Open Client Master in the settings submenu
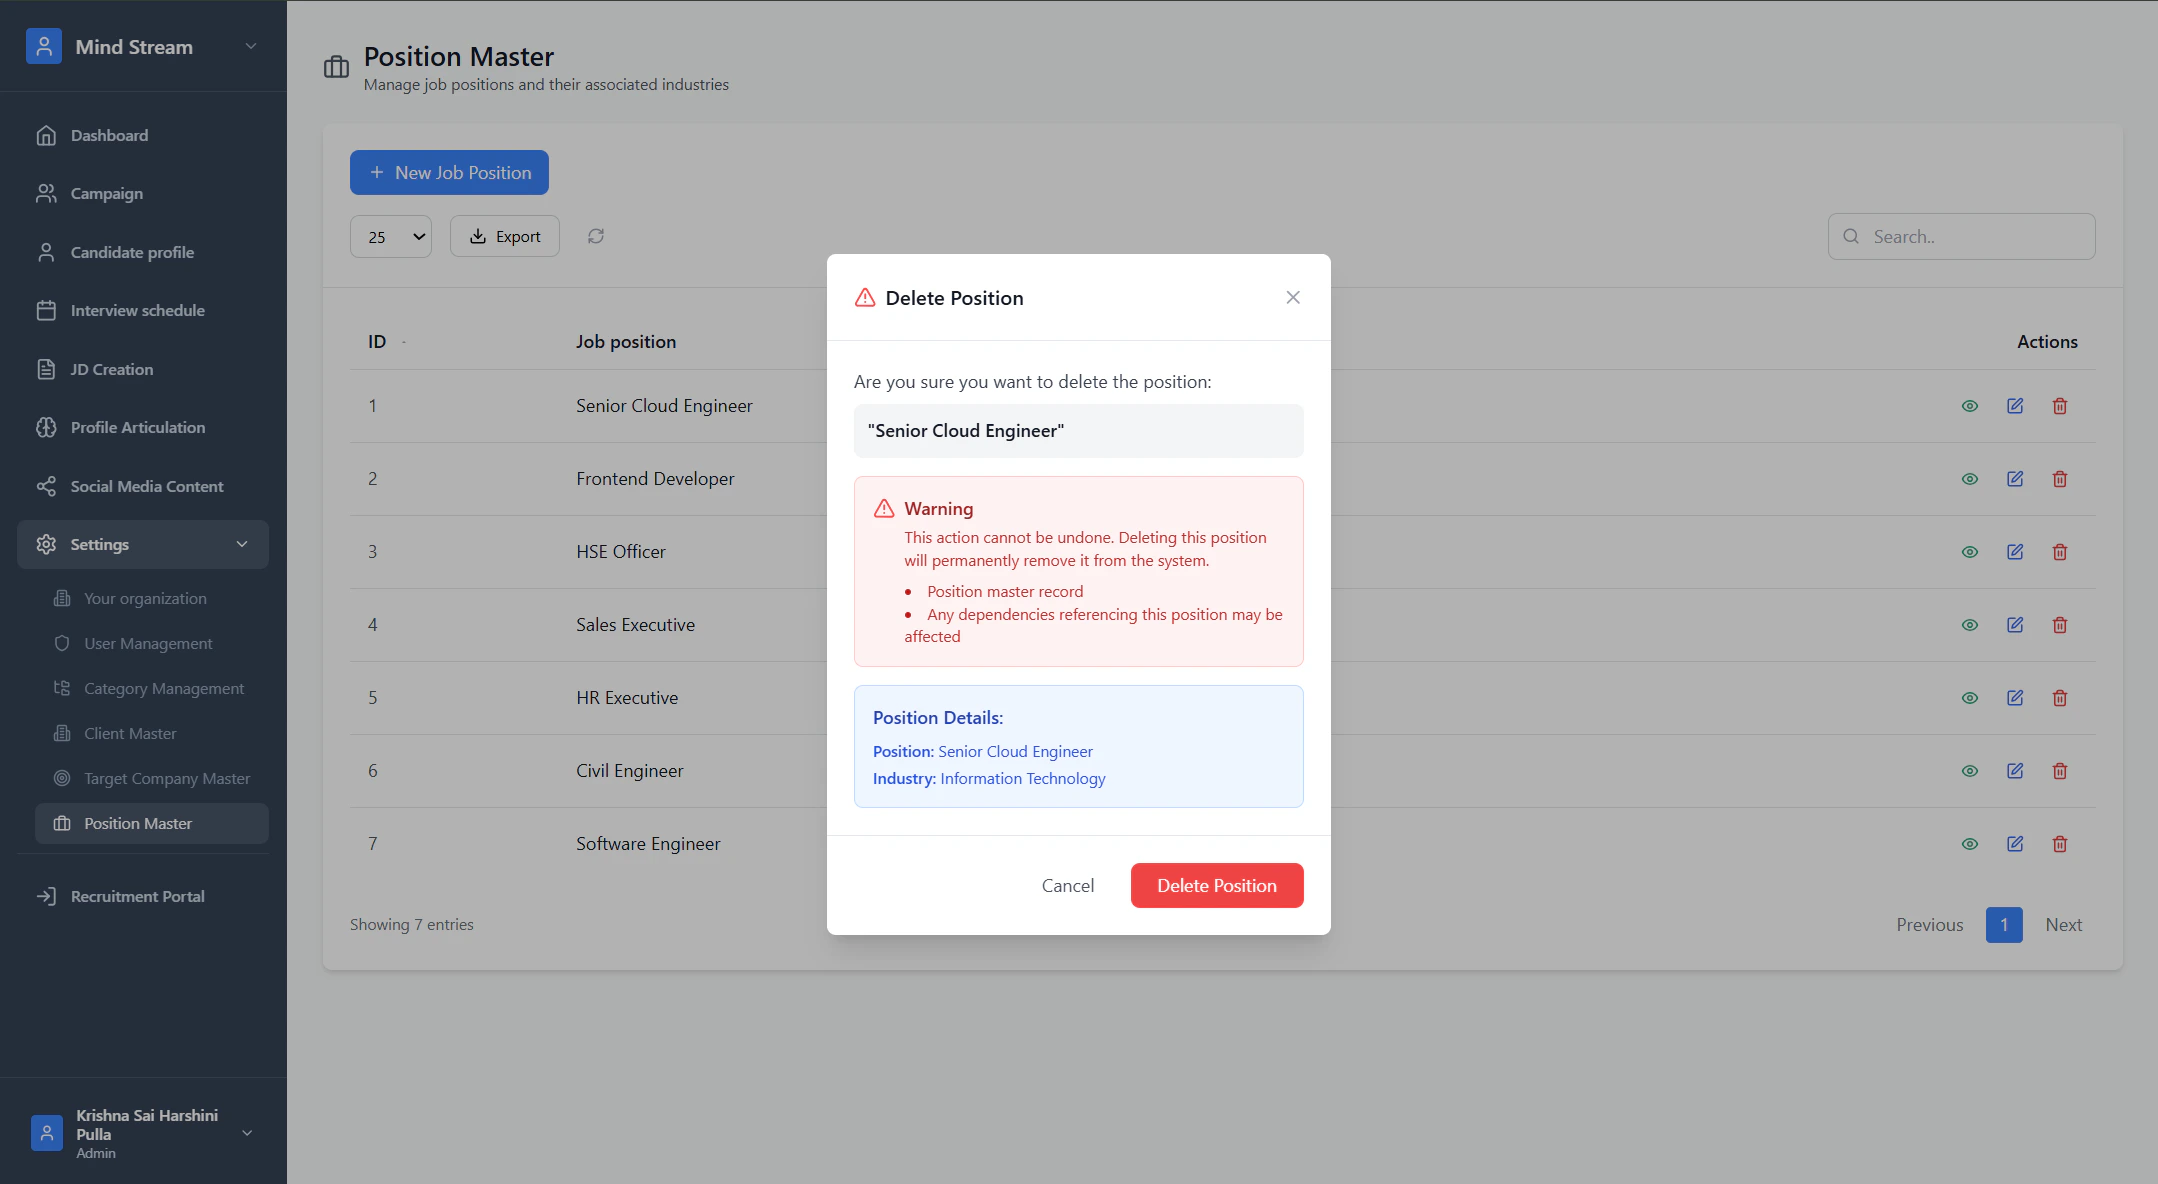 [x=130, y=733]
